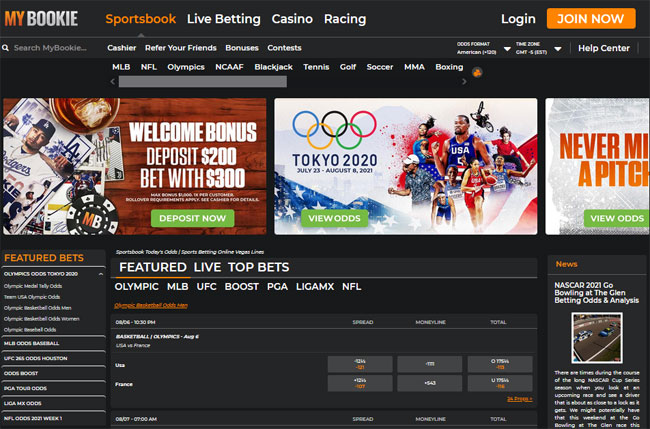Choose MLB in sports quick bar
The height and width of the screenshot is (429, 650).
[x=121, y=67]
